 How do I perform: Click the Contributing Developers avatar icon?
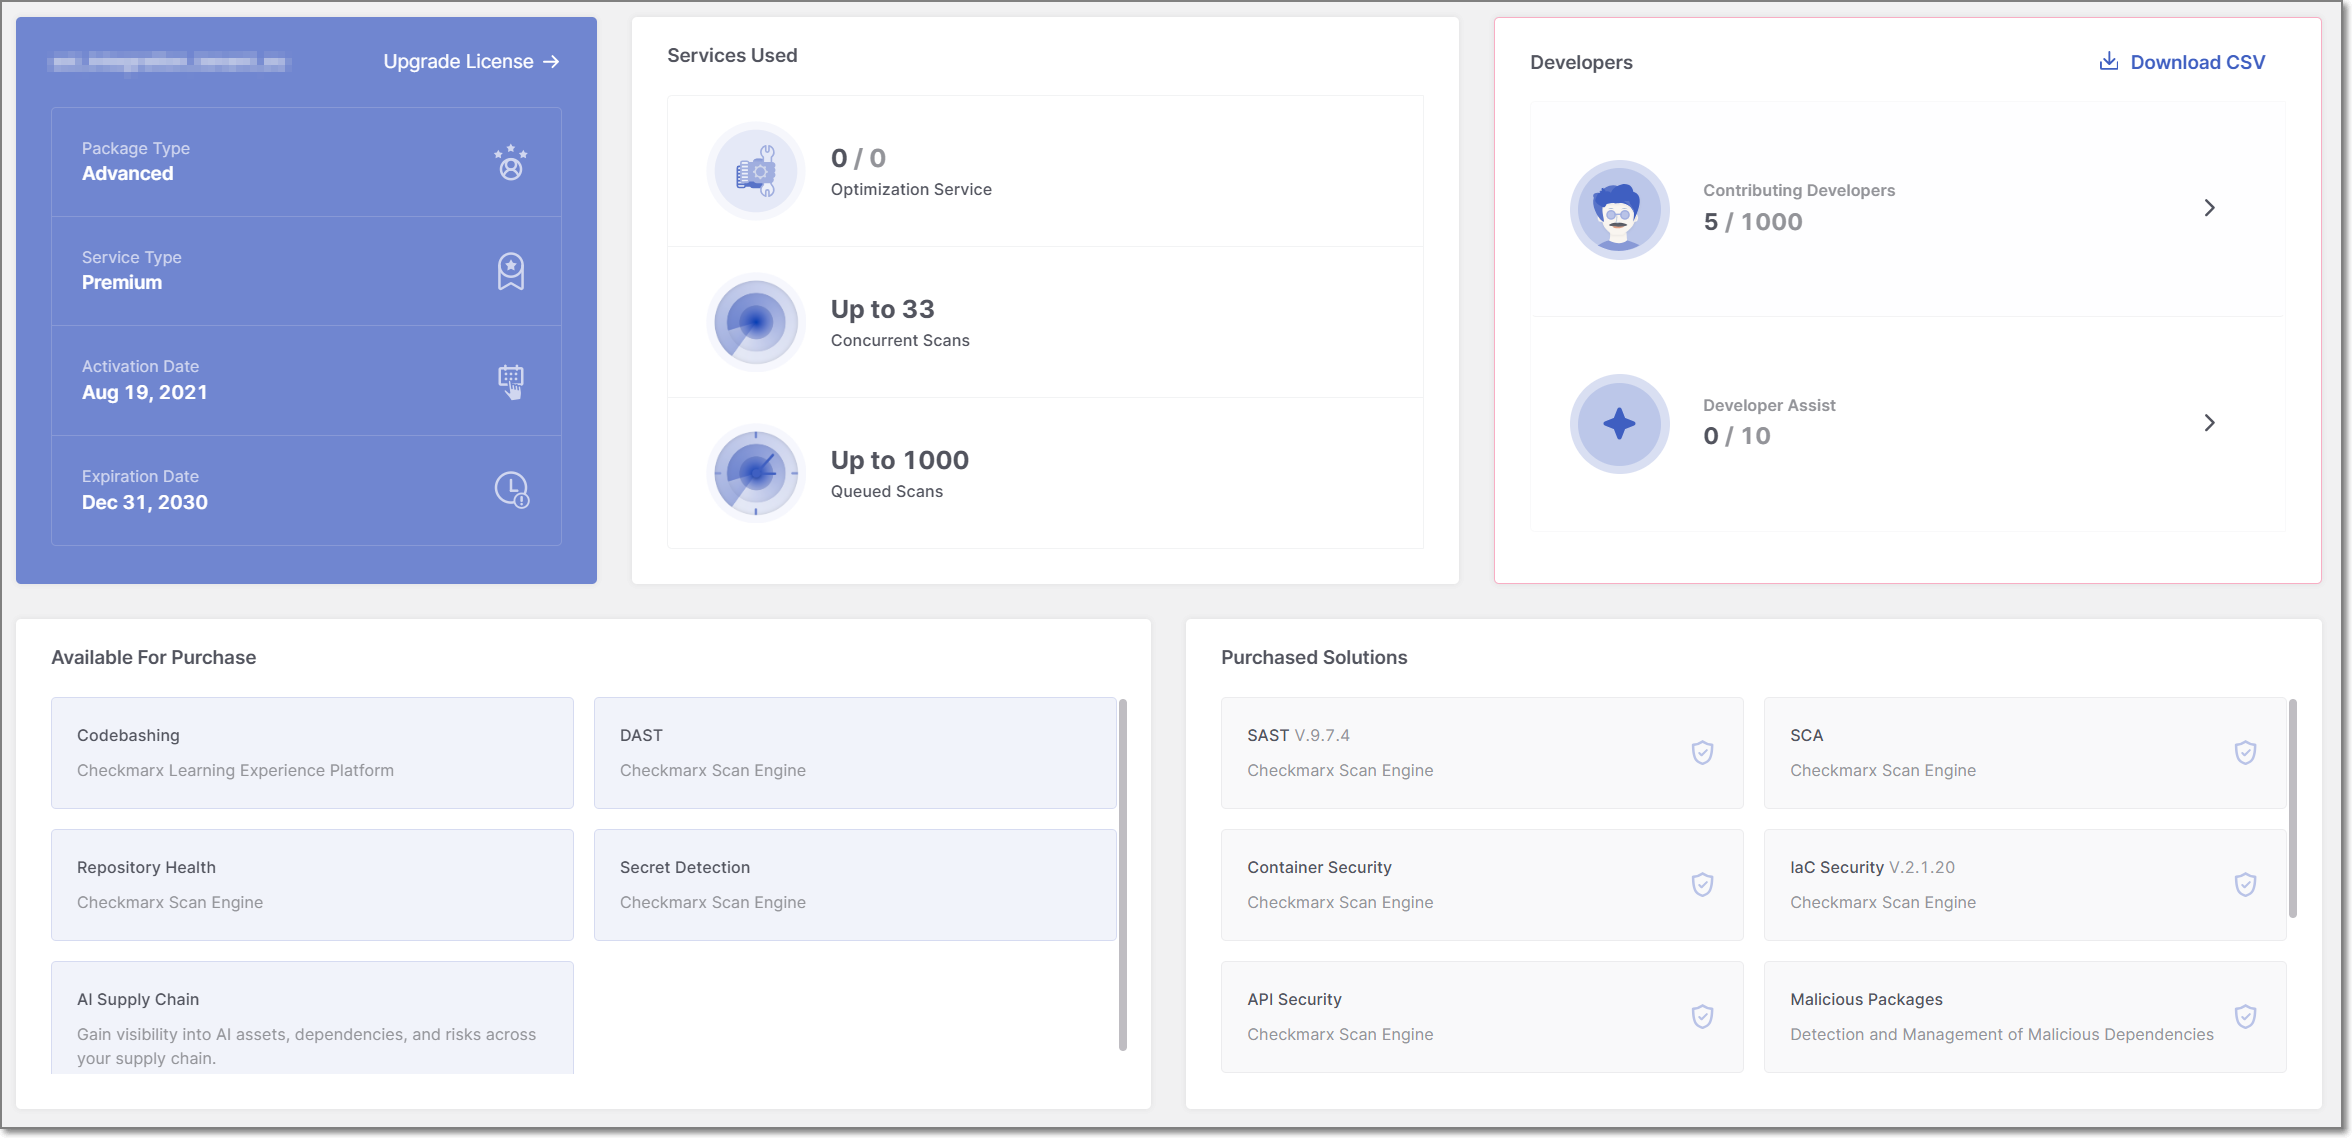tap(1620, 210)
